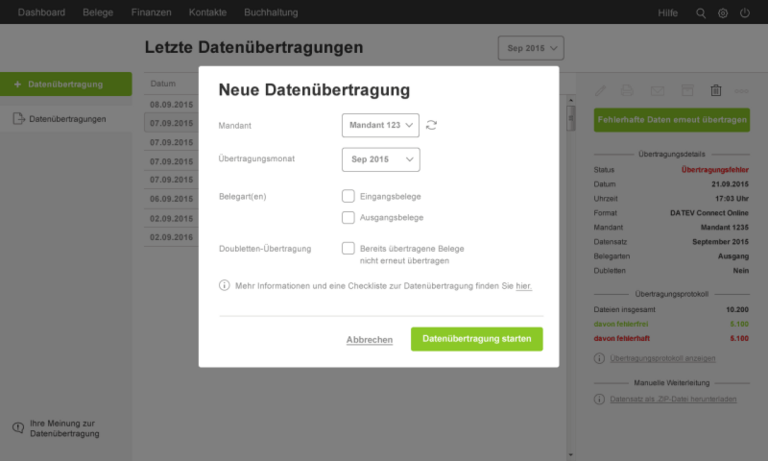Click the power logout icon
This screenshot has width=768, height=461.
[x=745, y=13]
